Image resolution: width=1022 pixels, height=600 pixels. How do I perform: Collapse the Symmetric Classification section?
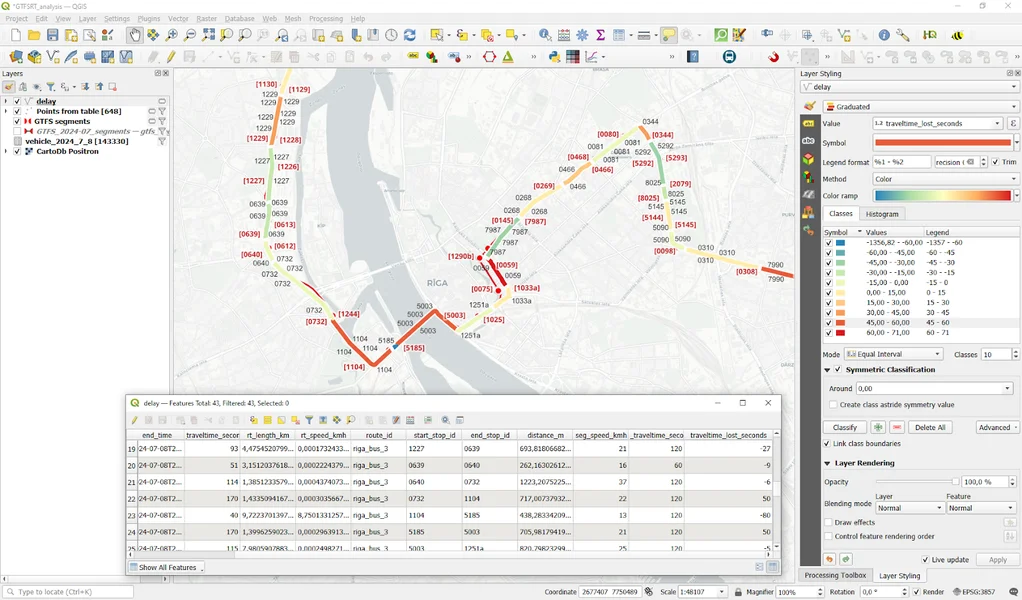coord(827,370)
